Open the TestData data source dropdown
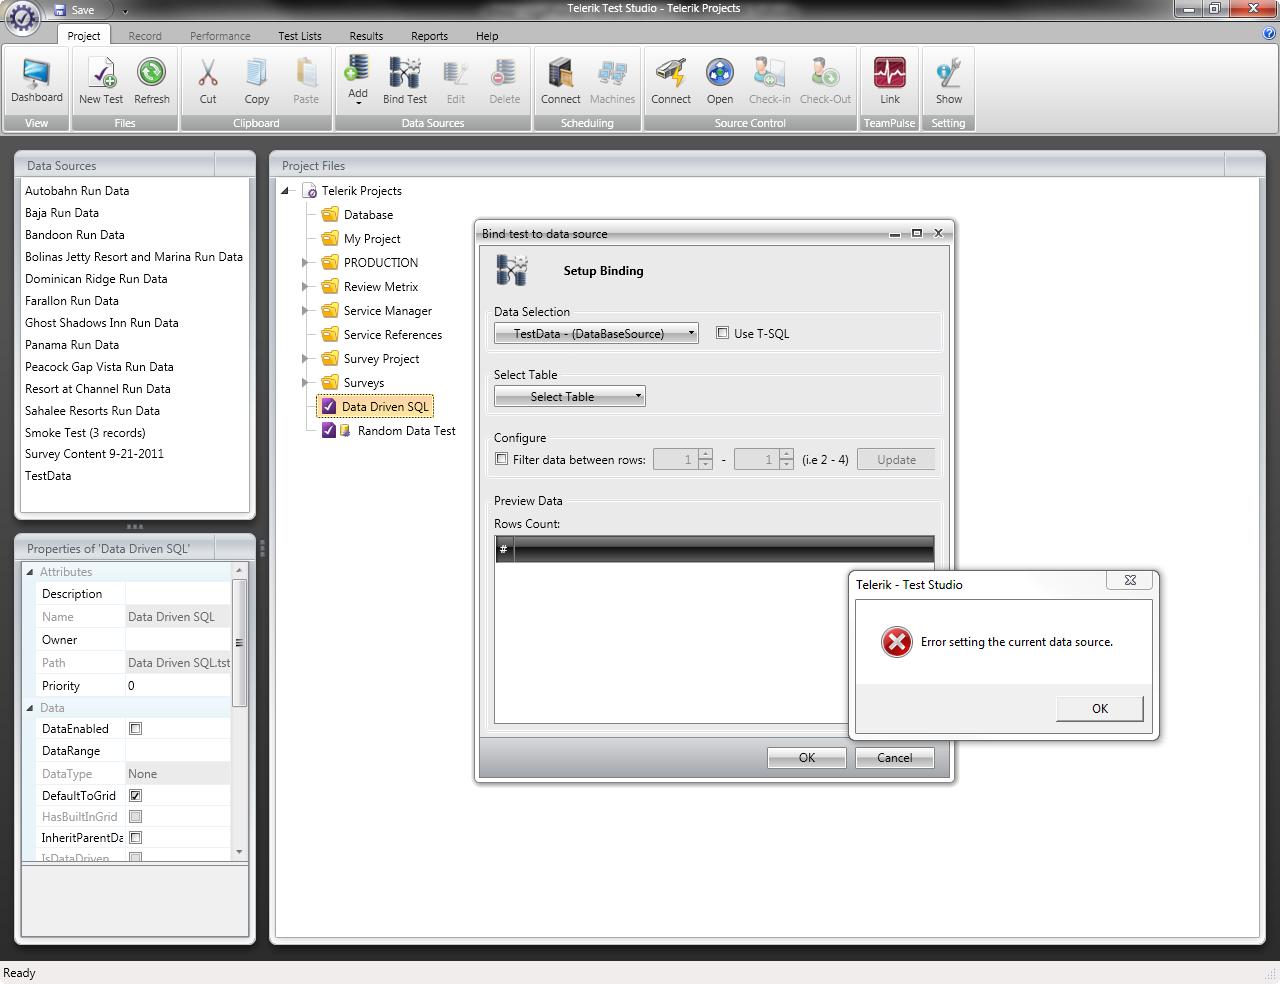Viewport: 1280px width, 984px height. [x=596, y=333]
